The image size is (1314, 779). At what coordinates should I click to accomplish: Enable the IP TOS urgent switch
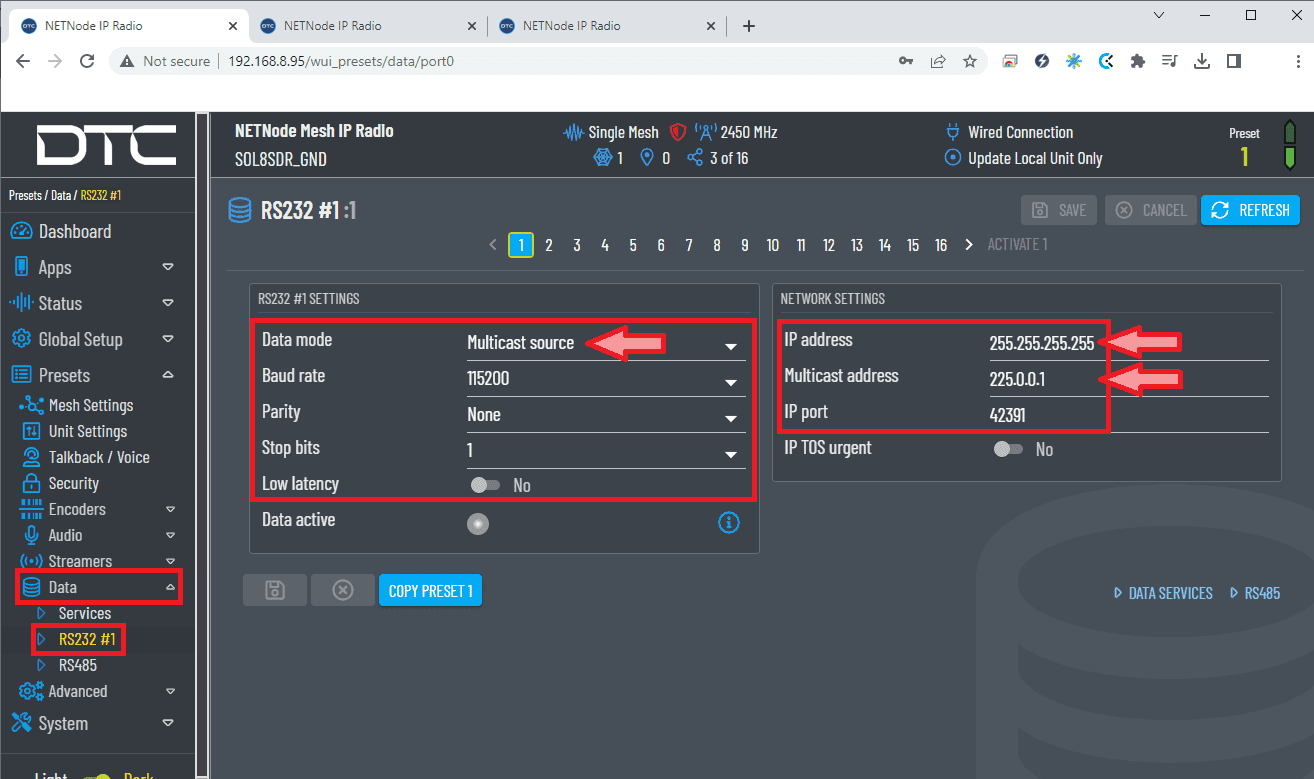(1008, 450)
